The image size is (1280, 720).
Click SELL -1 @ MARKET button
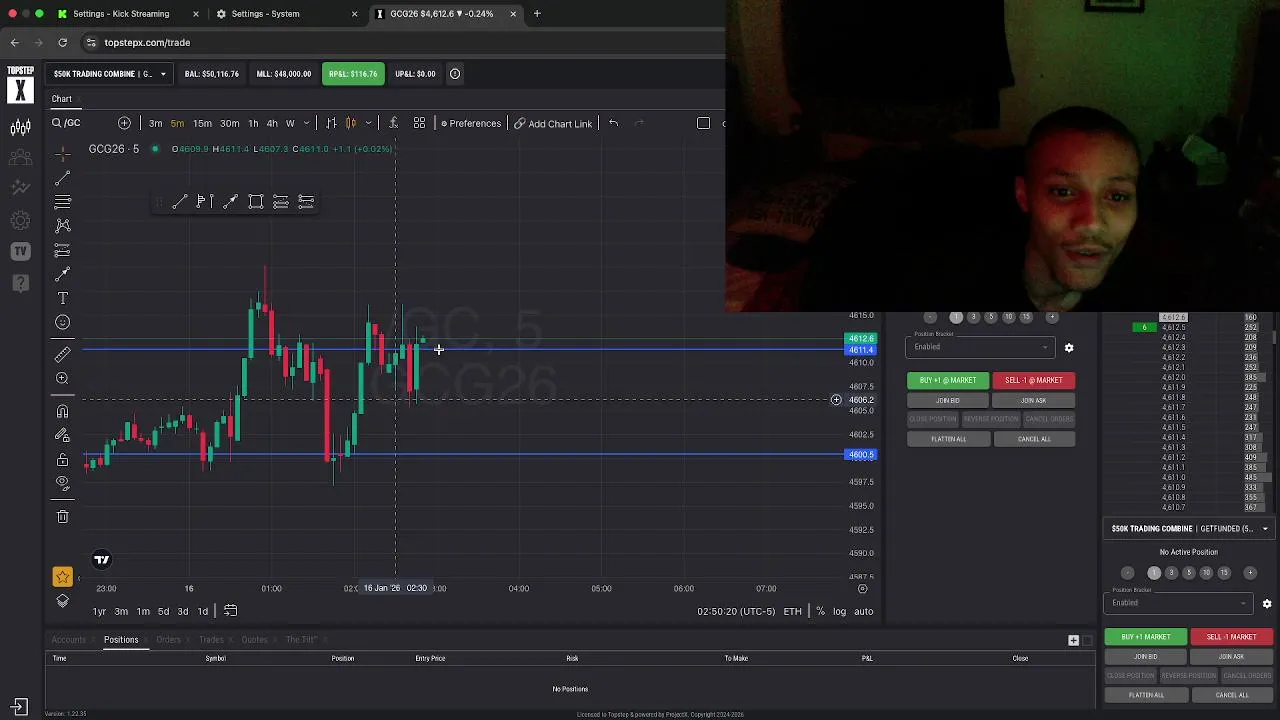click(1034, 380)
